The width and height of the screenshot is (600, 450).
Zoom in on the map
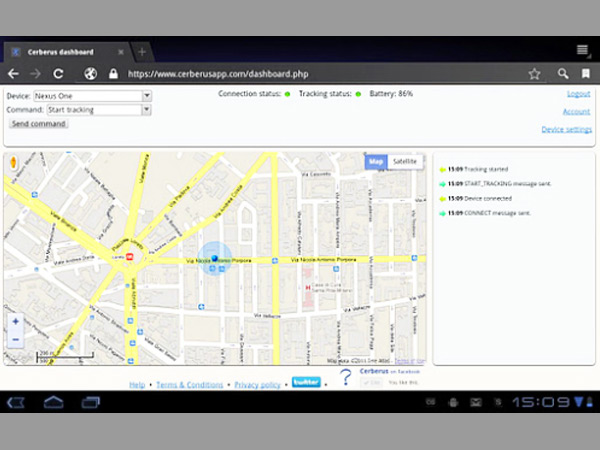click(x=15, y=322)
